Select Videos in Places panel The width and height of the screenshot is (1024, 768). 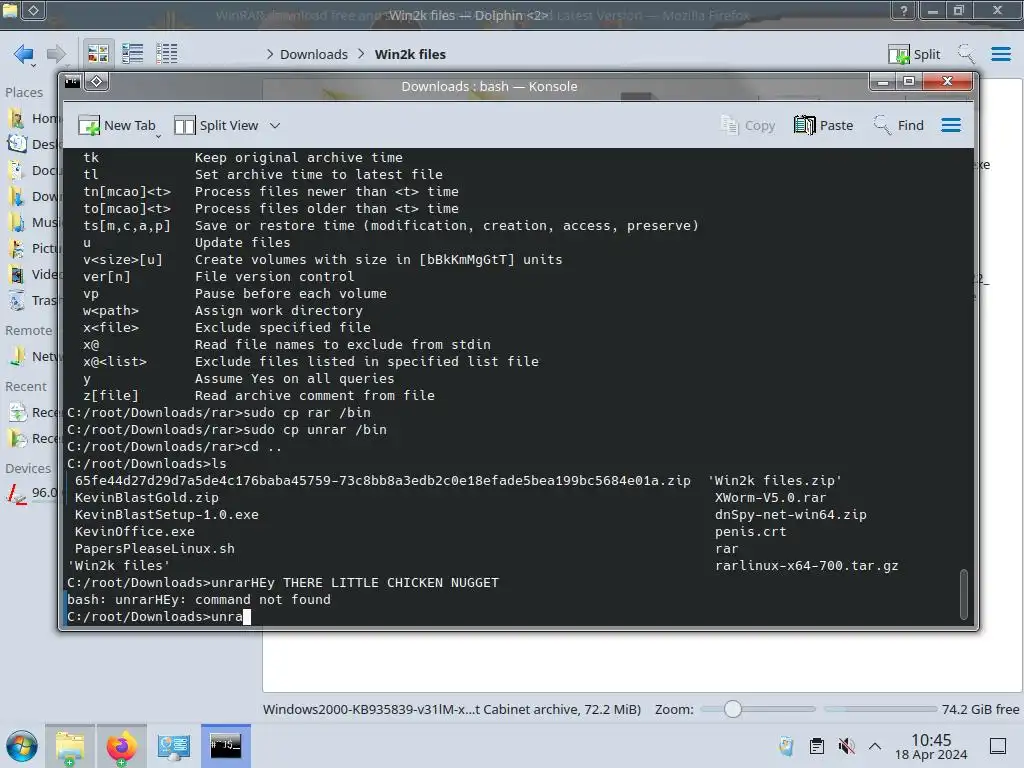pyautogui.click(x=32, y=274)
